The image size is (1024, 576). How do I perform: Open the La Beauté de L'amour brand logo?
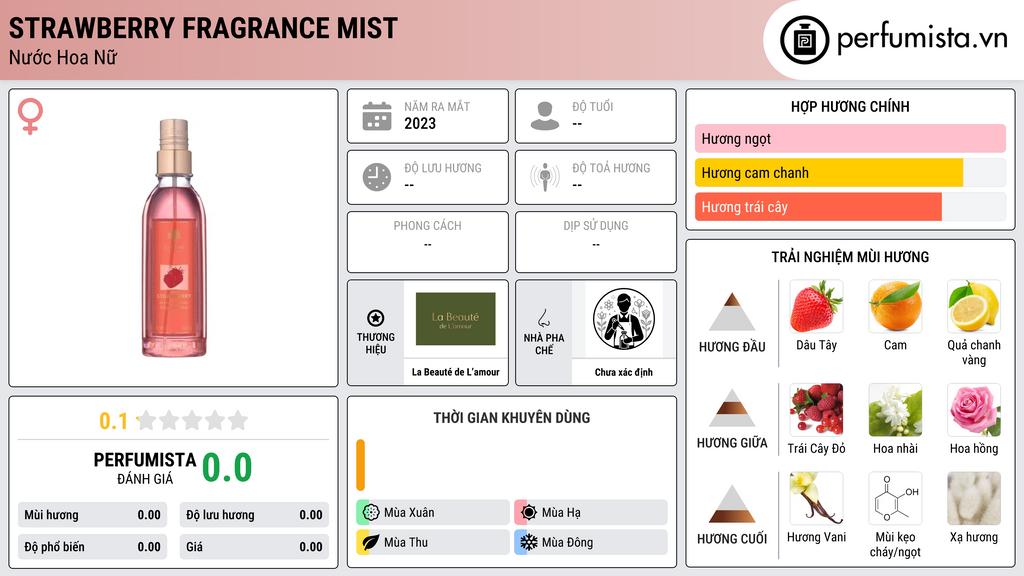(455, 319)
